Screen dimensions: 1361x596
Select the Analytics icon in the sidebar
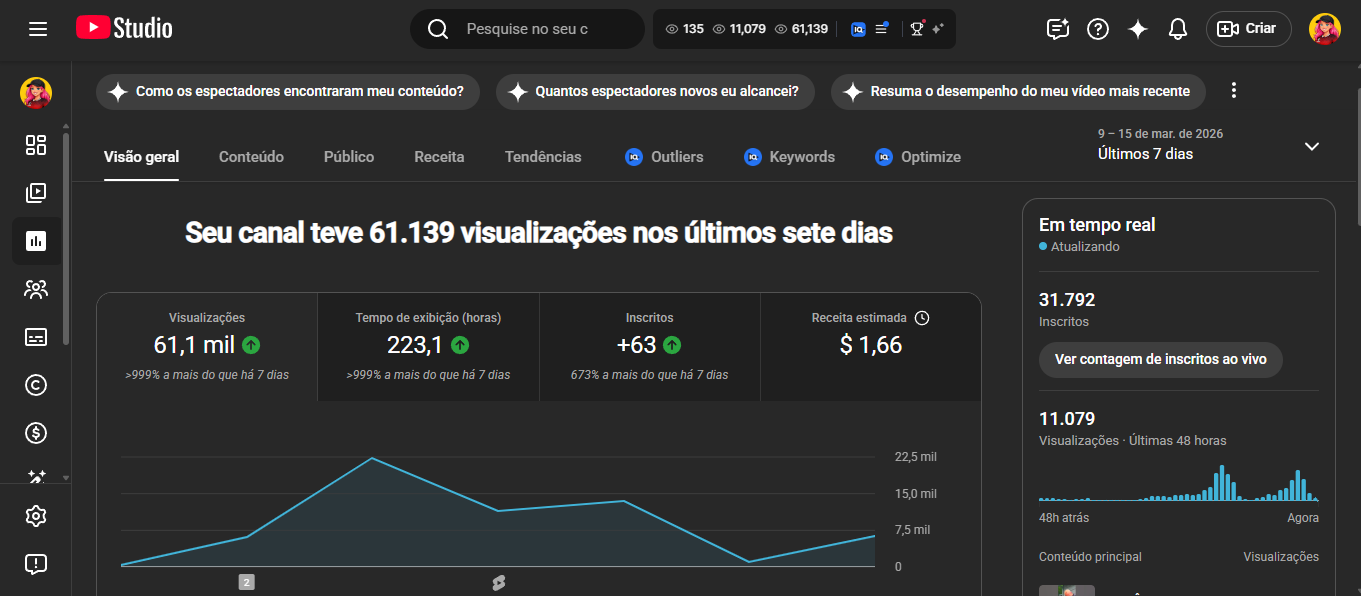(x=36, y=240)
